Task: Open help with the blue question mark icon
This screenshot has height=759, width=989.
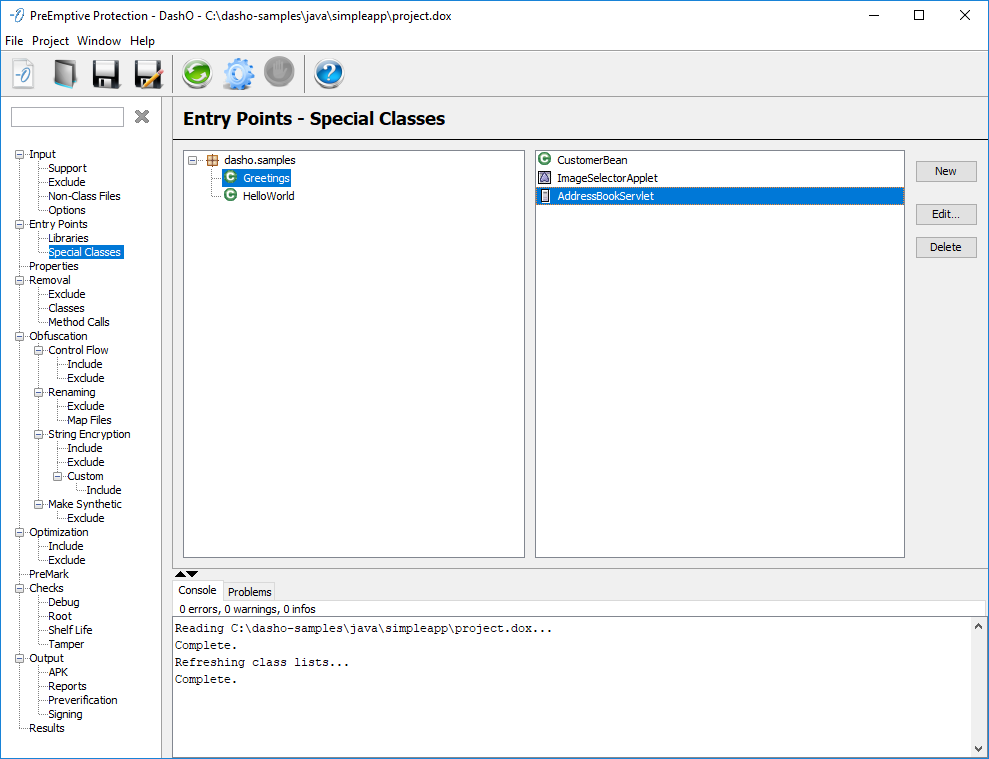Action: (329, 74)
